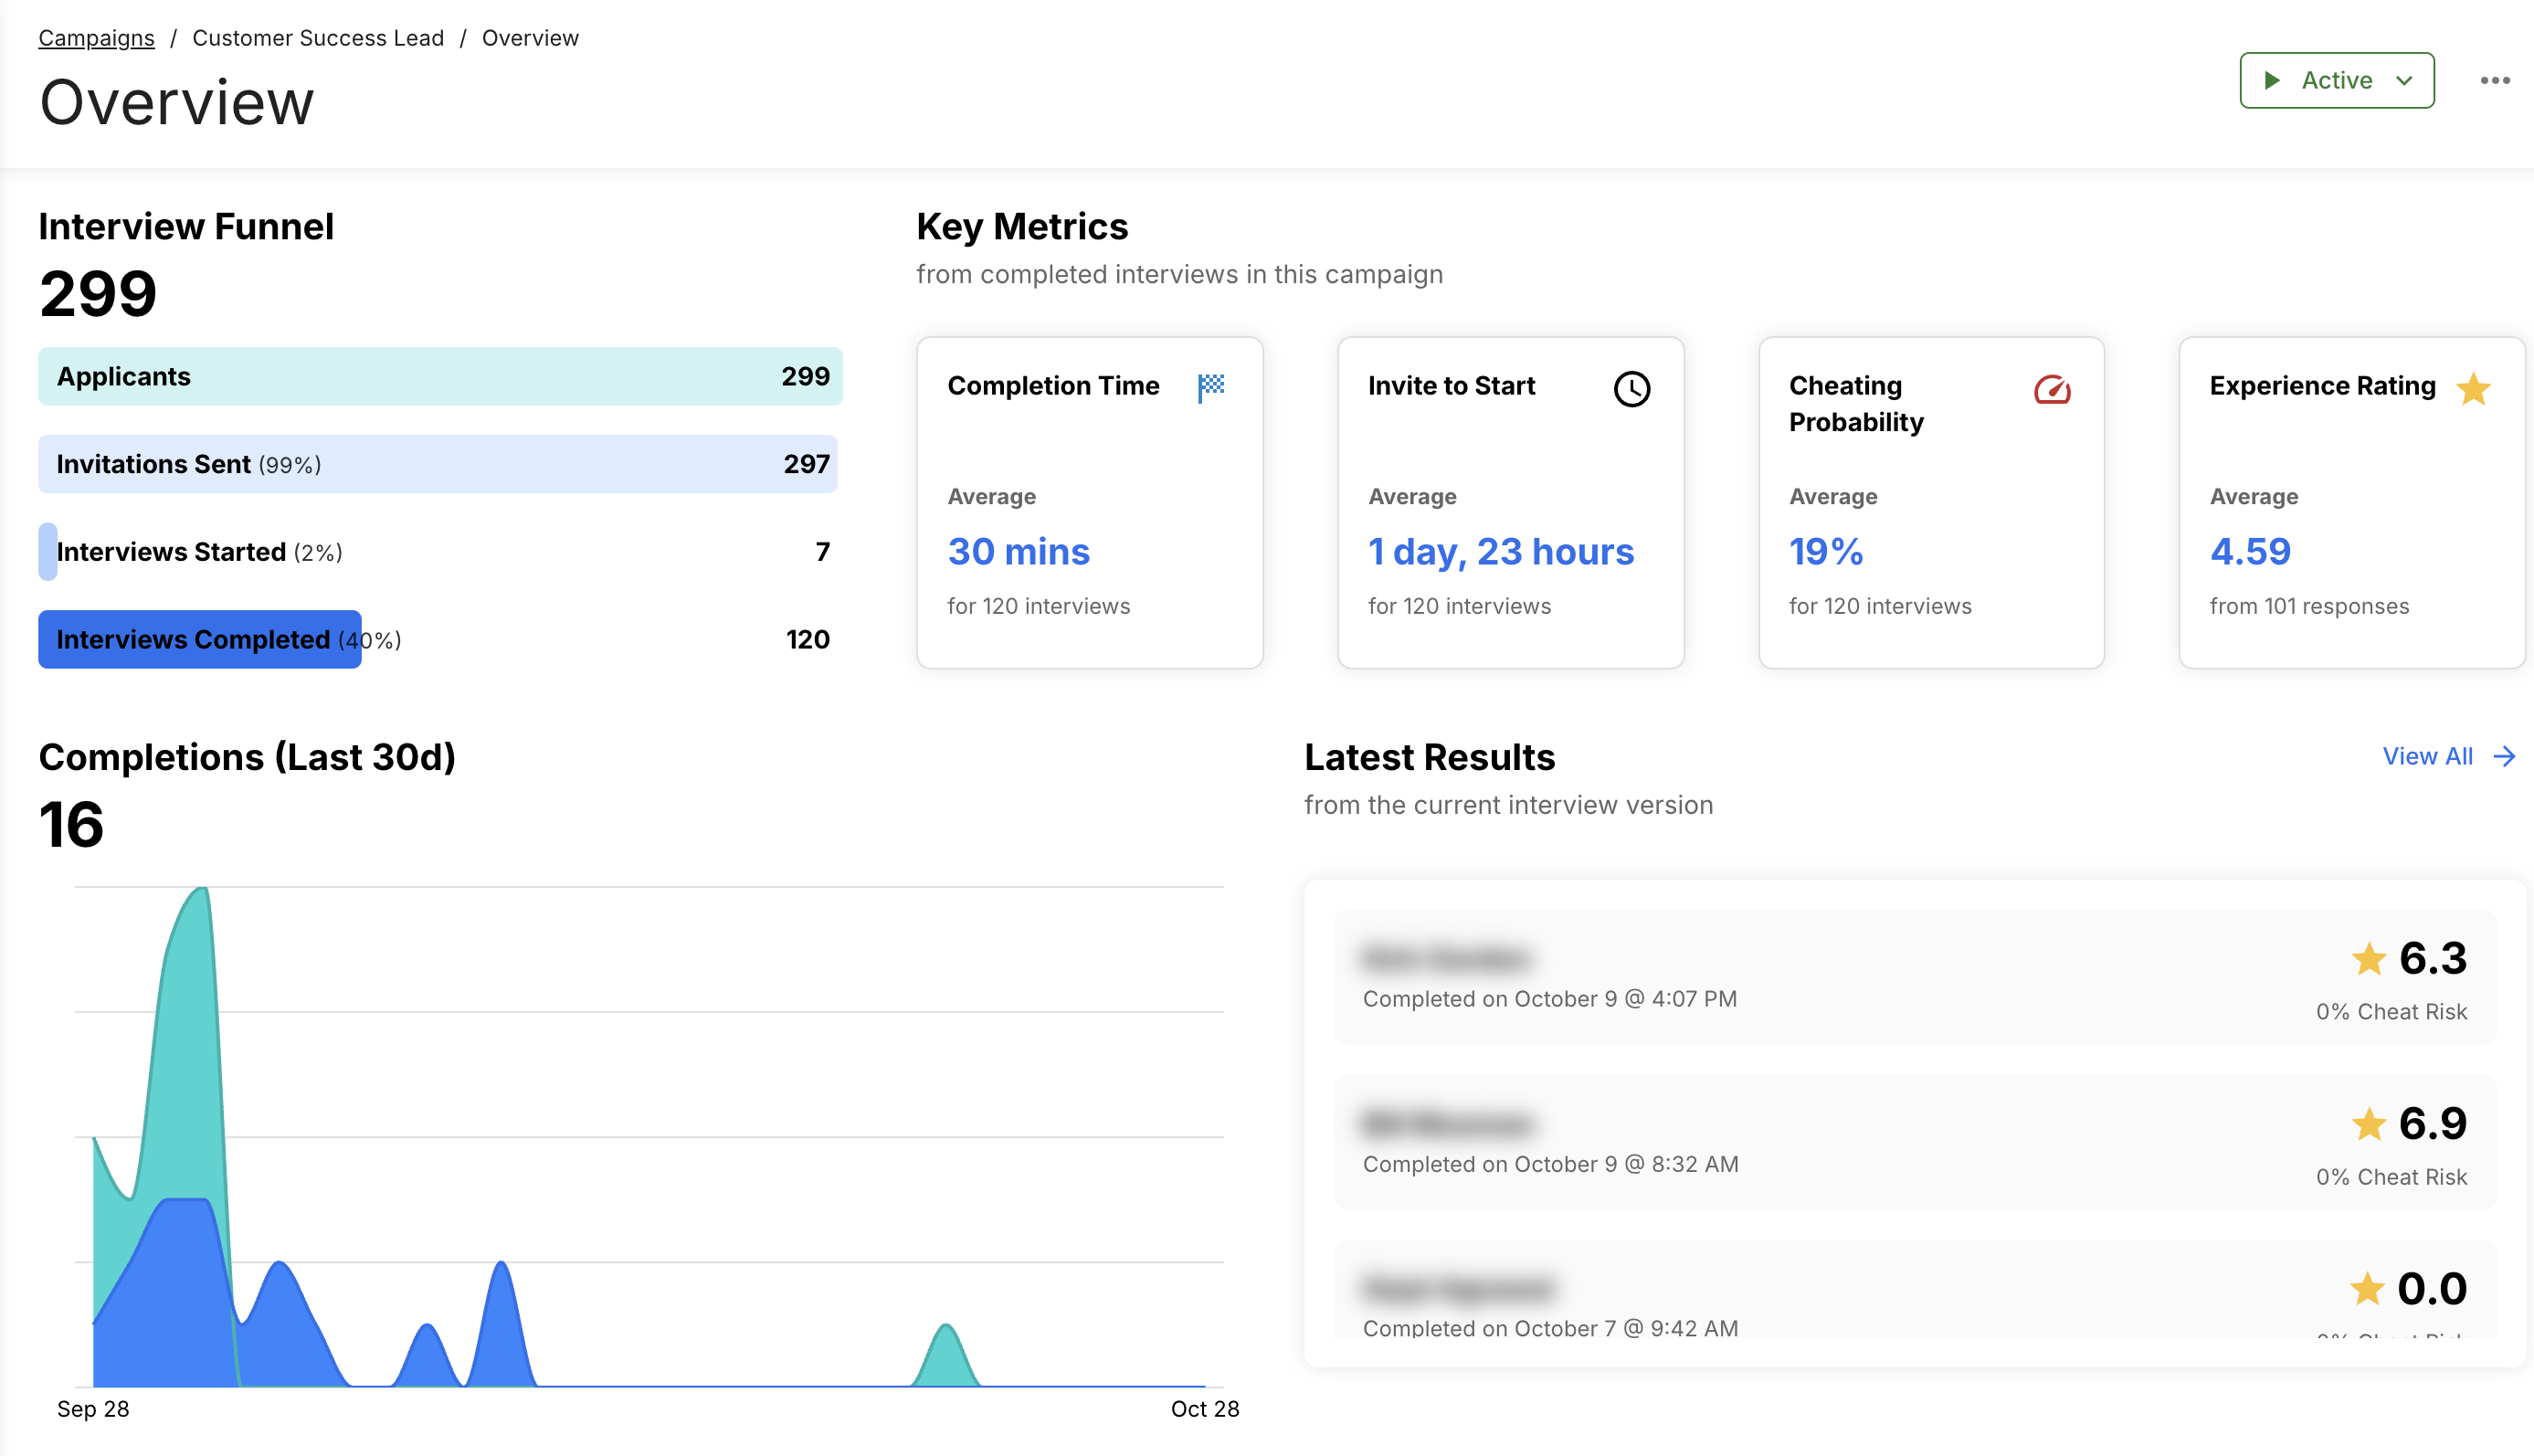This screenshot has width=2534, height=1456.
Task: Click the checkered flag icon on Completion Time
Action: (x=1211, y=387)
